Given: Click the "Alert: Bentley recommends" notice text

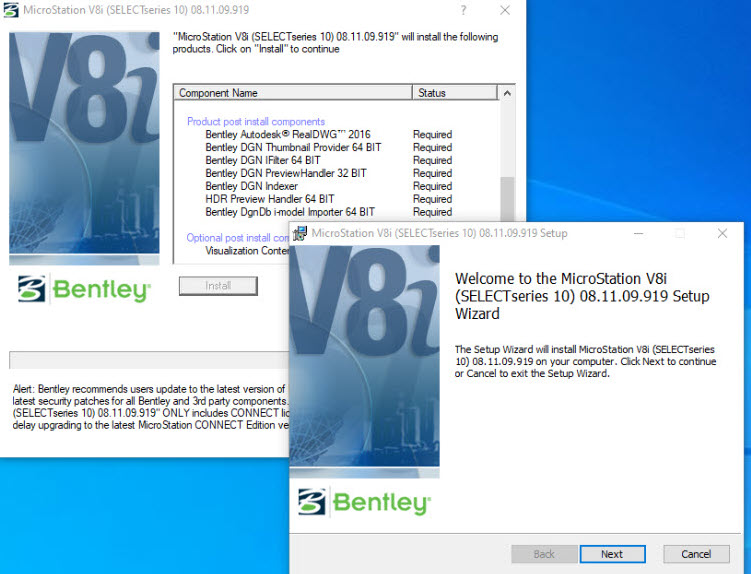Looking at the screenshot, I should click(x=151, y=407).
